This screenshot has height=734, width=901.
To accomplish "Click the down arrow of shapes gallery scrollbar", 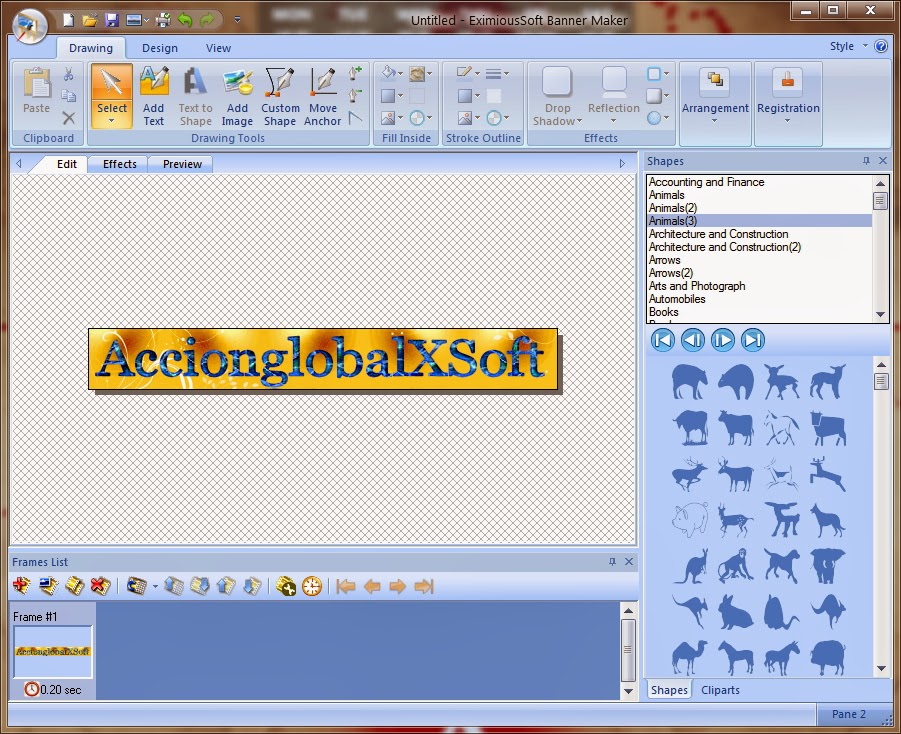I will pos(881,668).
